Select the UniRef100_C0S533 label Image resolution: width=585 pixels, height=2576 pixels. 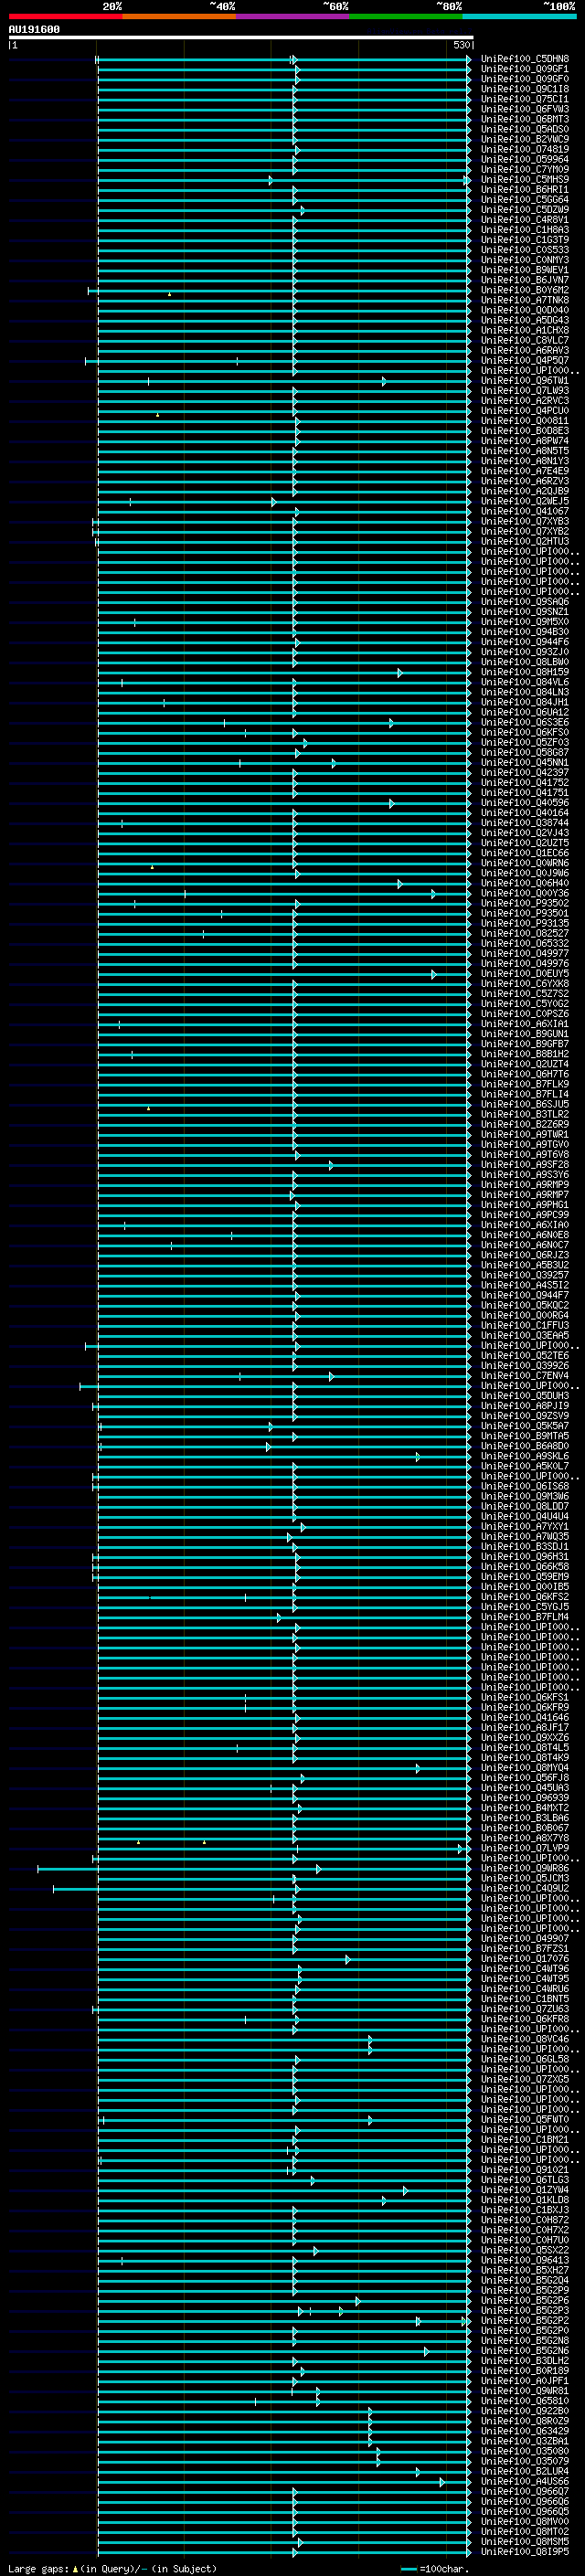click(525, 250)
